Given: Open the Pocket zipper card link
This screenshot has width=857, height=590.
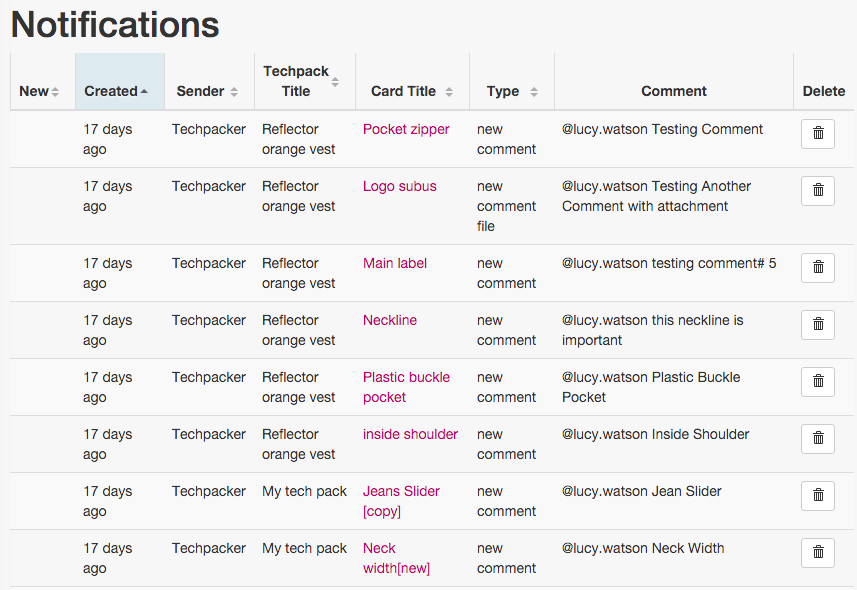Looking at the screenshot, I should tap(406, 129).
